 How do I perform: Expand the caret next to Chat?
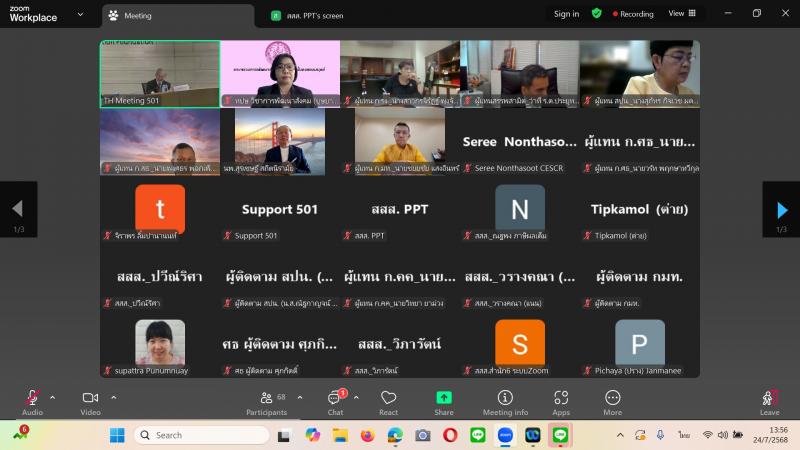[356, 397]
